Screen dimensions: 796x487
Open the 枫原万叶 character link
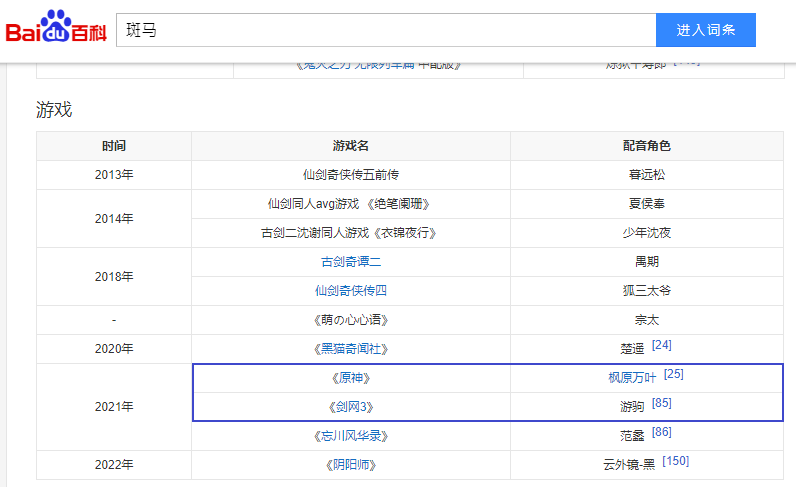[x=632, y=378]
